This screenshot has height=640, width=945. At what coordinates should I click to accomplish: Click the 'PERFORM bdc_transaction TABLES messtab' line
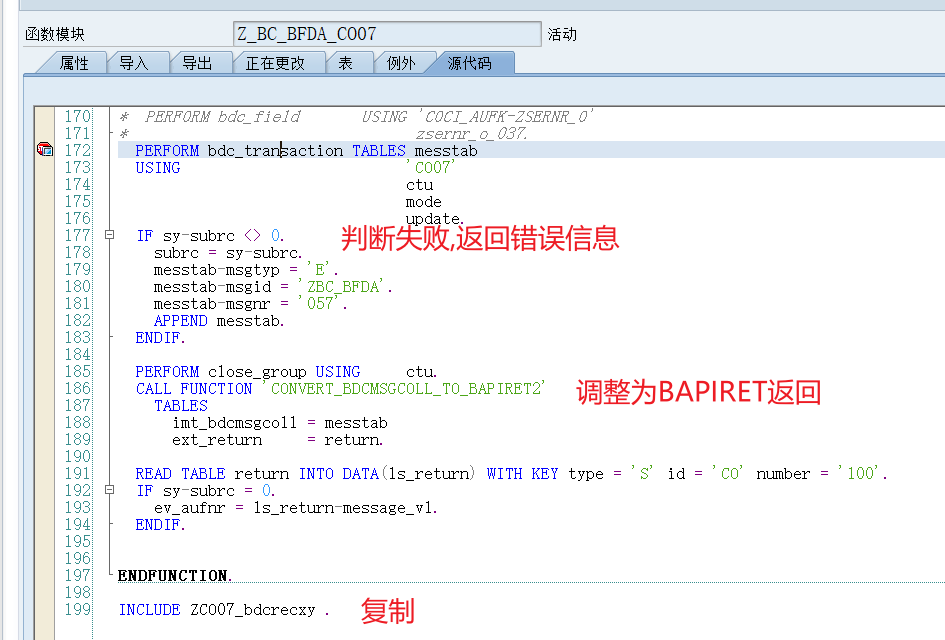click(306, 150)
